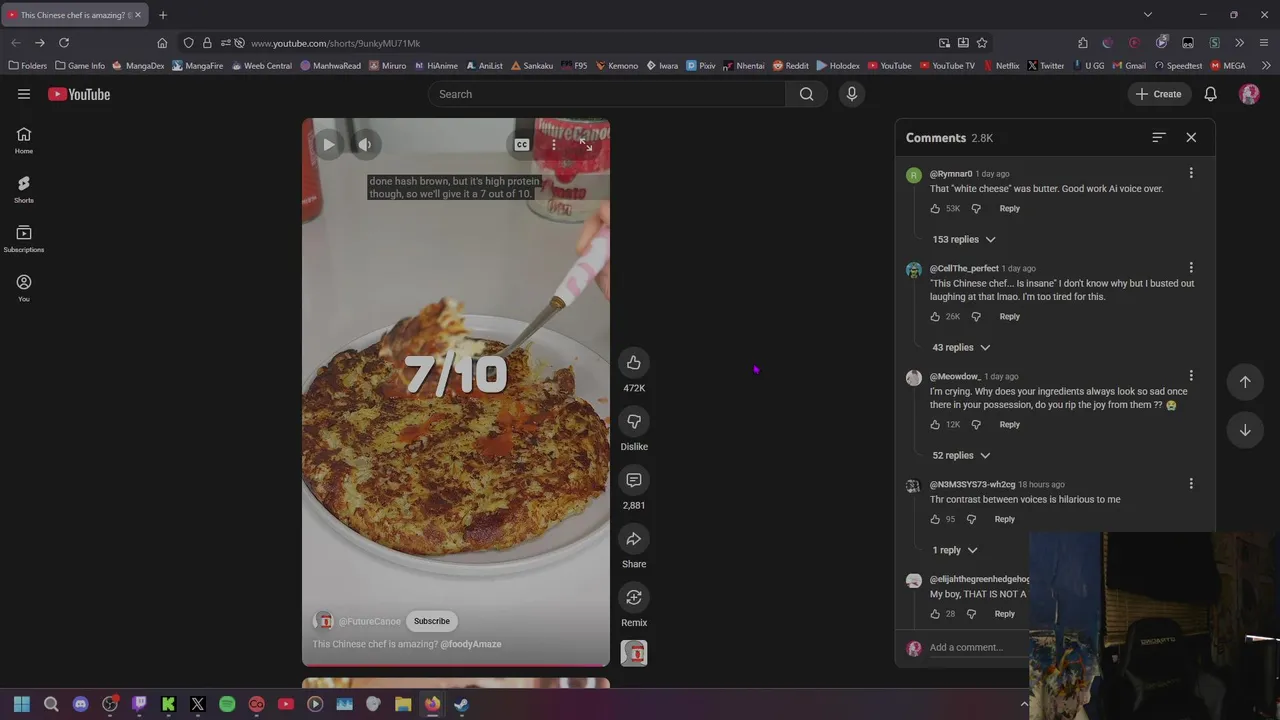
Task: Open the Reddit bookmark
Action: 790,66
